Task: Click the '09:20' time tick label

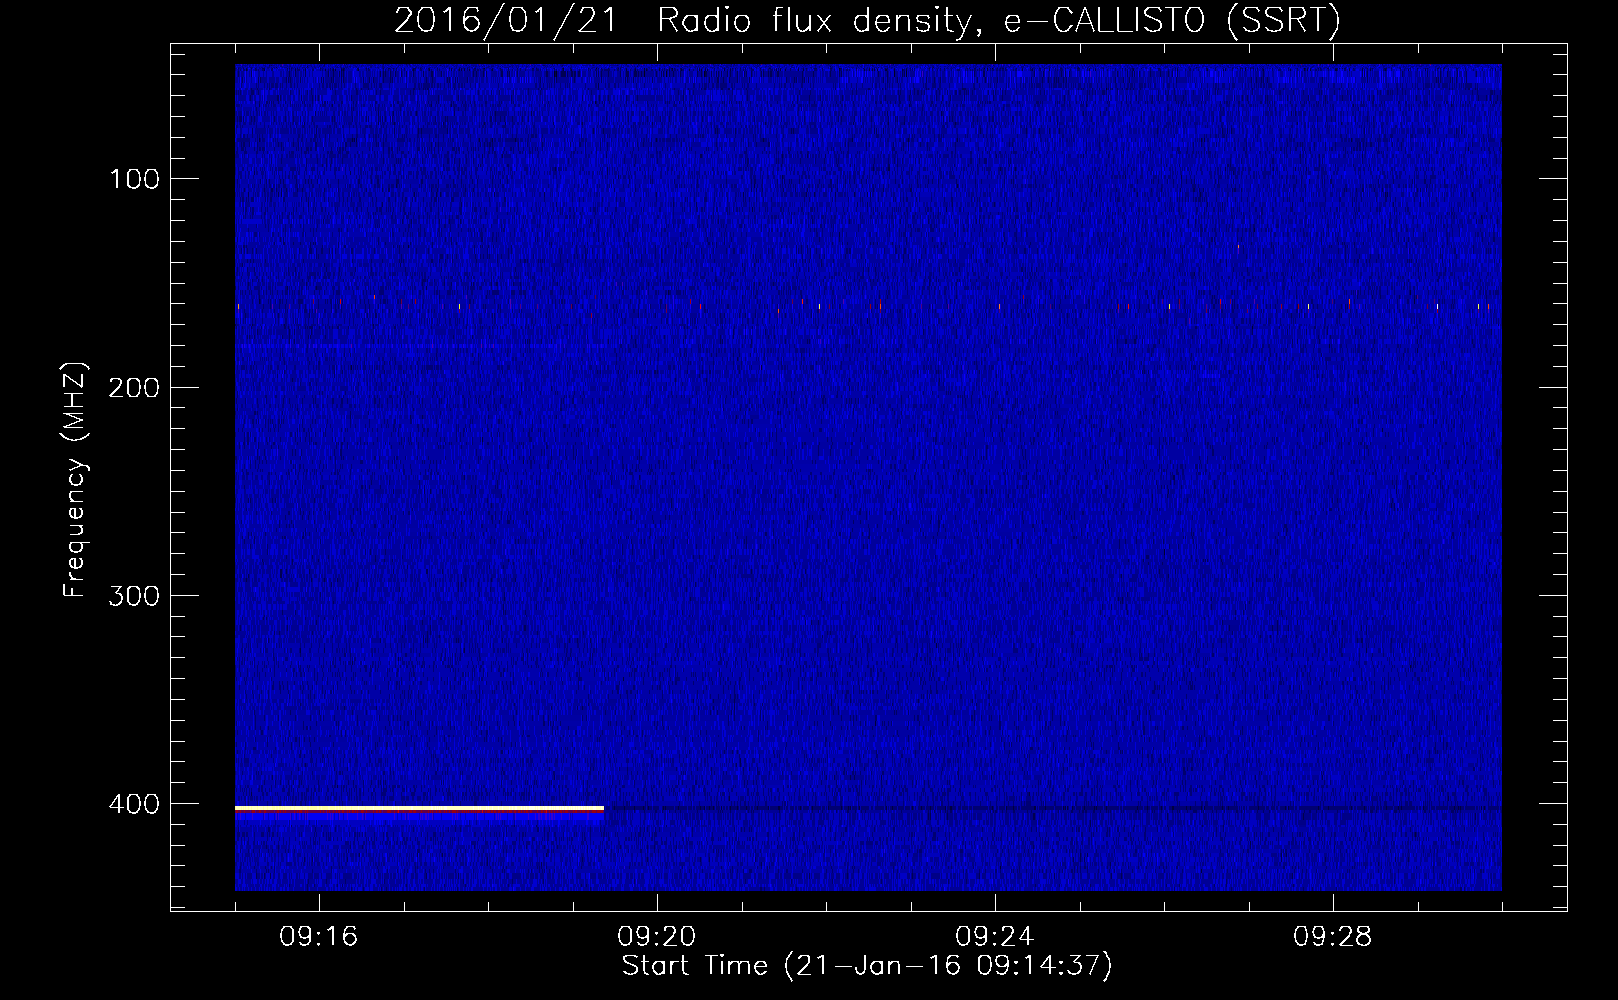Action: click(x=657, y=937)
